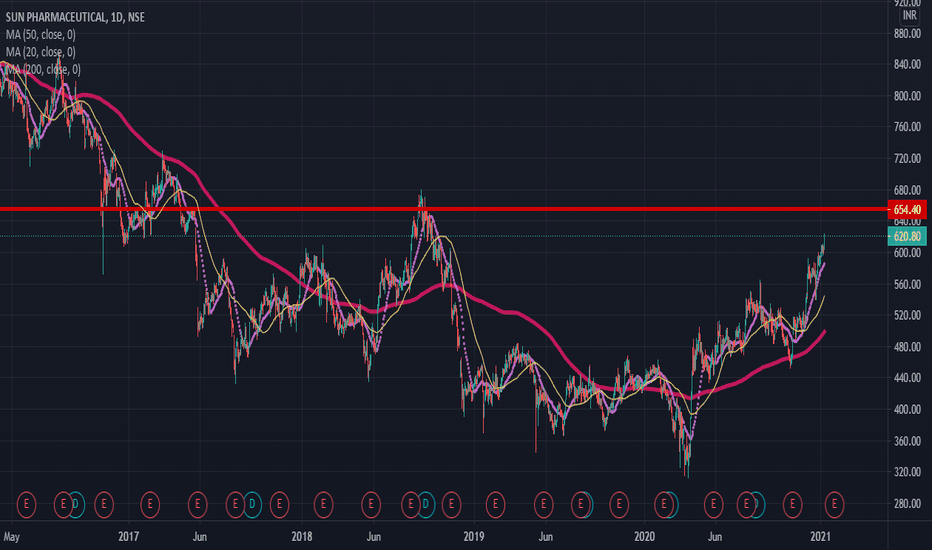Viewport: 932px width, 550px height.
Task: Open earnings marker above Jun 2020 label
Action: 713,505
